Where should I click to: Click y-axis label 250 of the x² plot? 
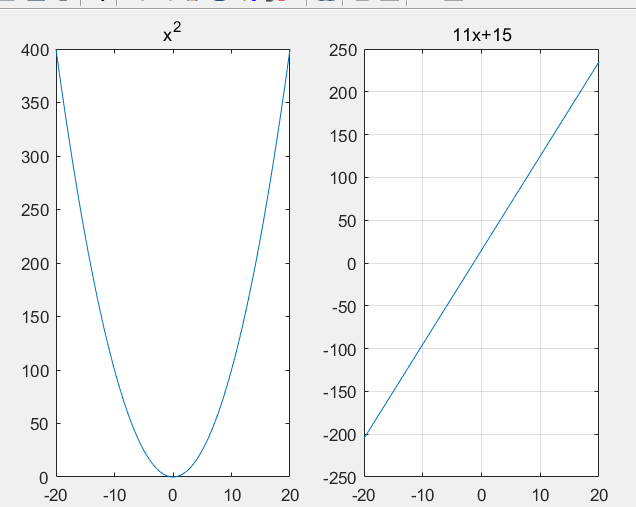(35, 210)
